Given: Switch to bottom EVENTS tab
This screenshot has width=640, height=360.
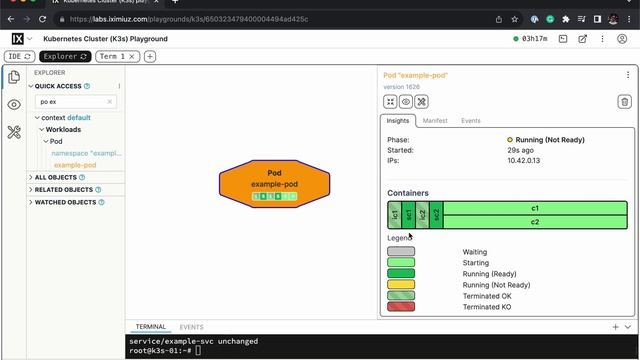Looking at the screenshot, I should [191, 327].
